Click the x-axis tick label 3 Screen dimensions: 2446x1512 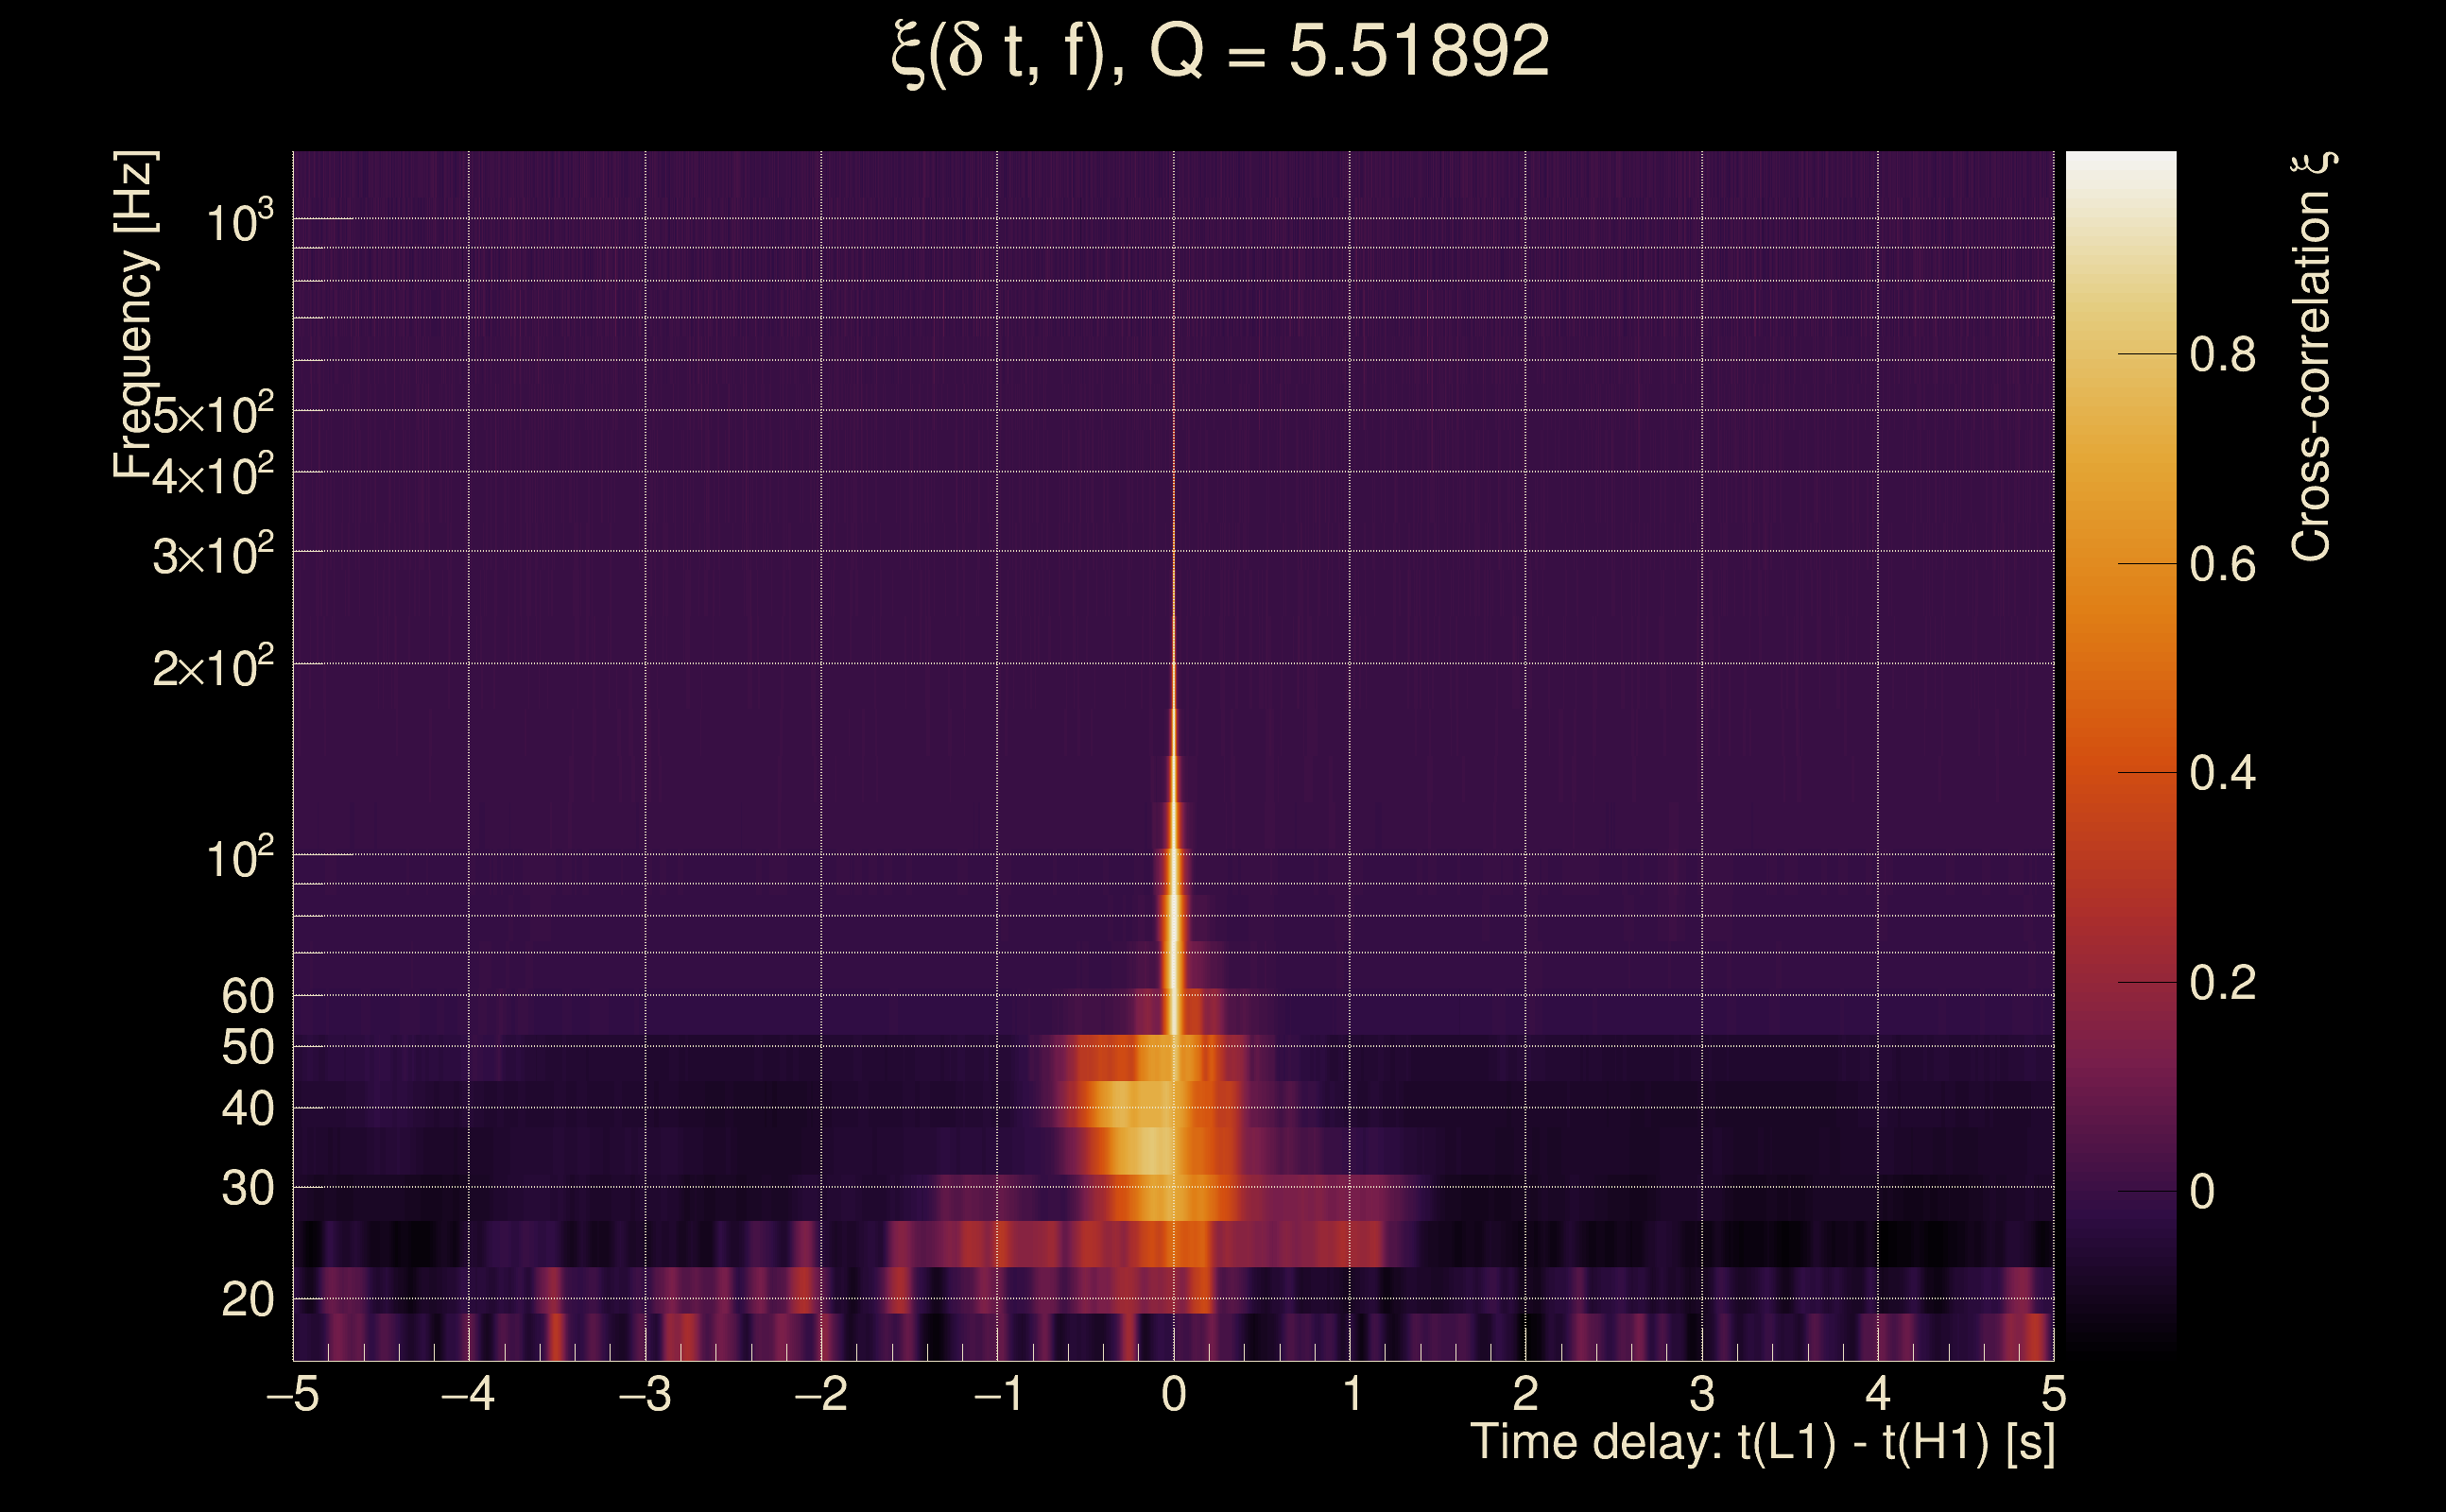pos(1702,1394)
